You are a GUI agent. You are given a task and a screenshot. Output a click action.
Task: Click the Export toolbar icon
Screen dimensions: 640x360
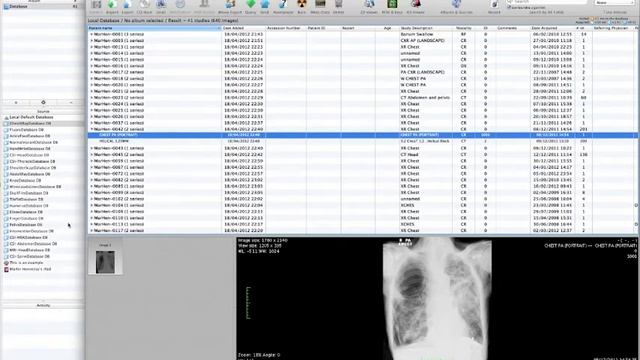(127, 4)
